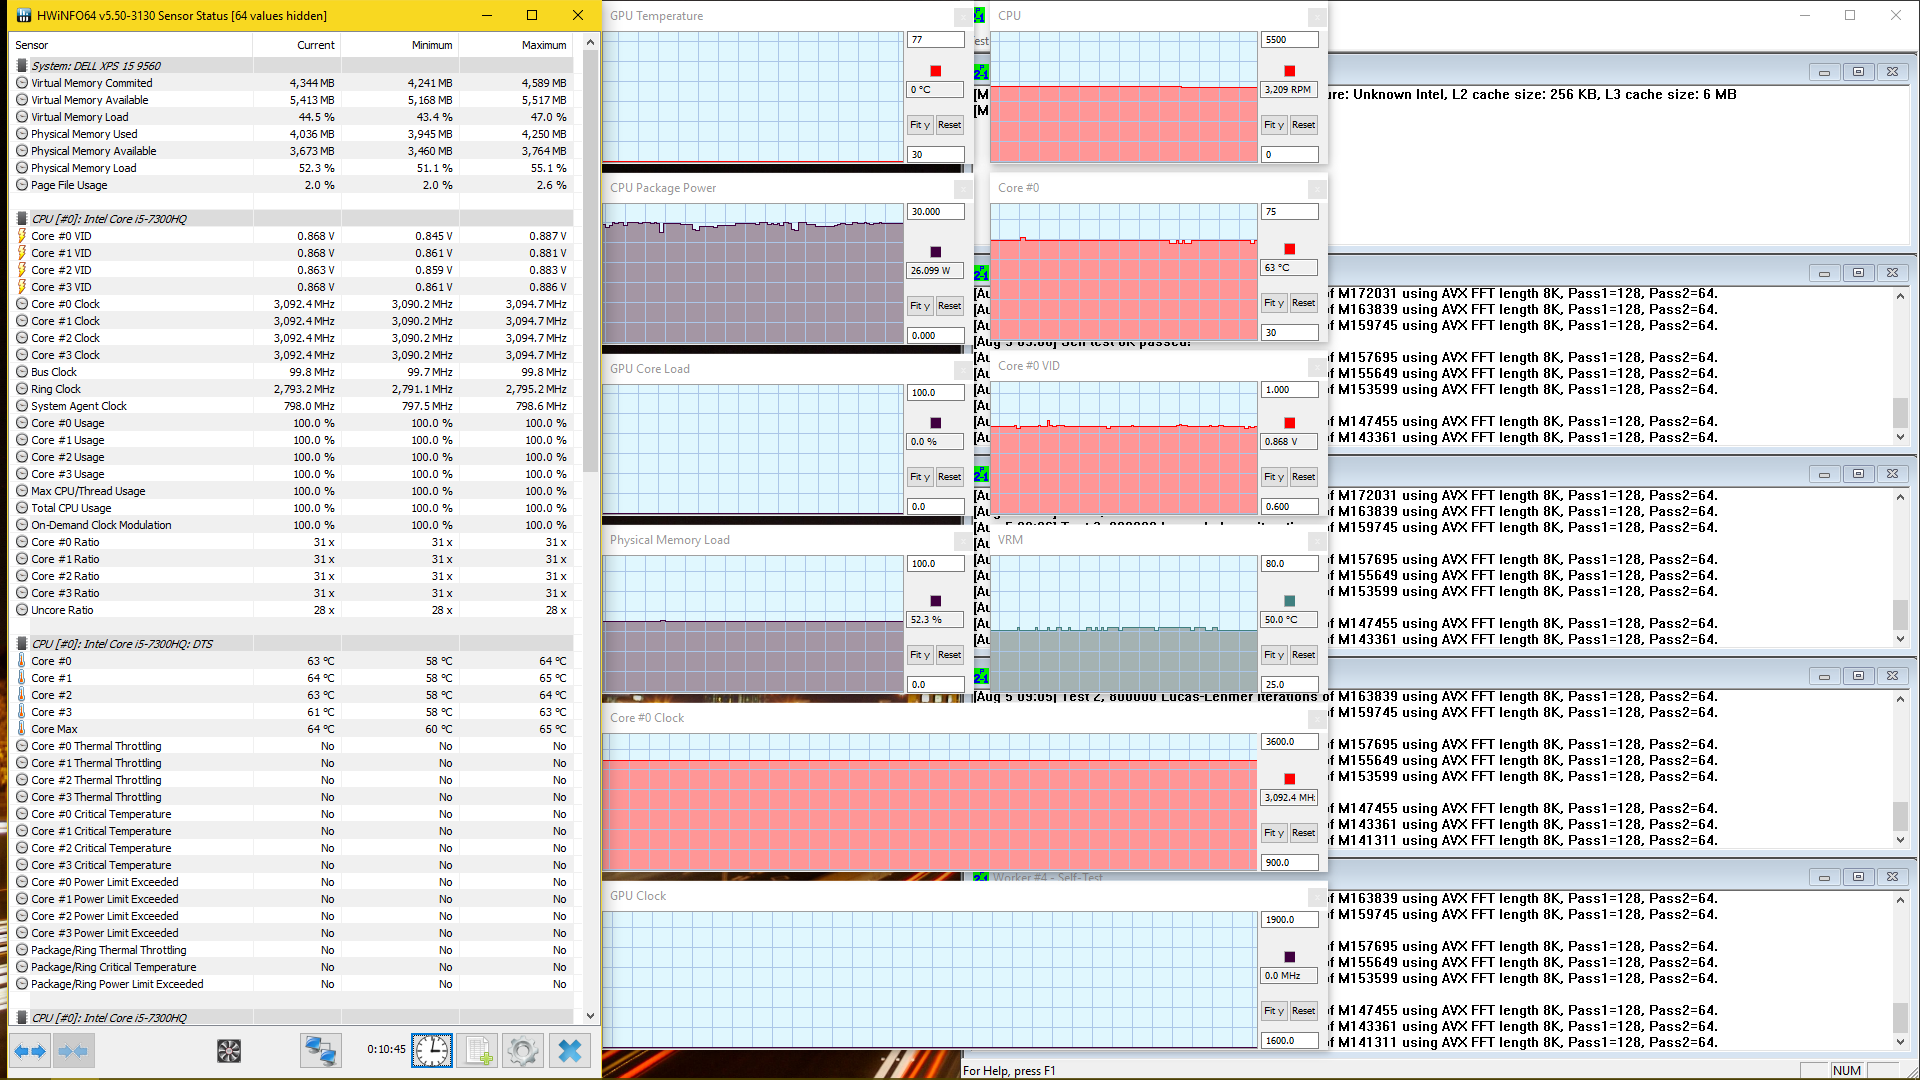Select the System Agent Clock row
This screenshot has width=1920, height=1080.
pos(291,406)
